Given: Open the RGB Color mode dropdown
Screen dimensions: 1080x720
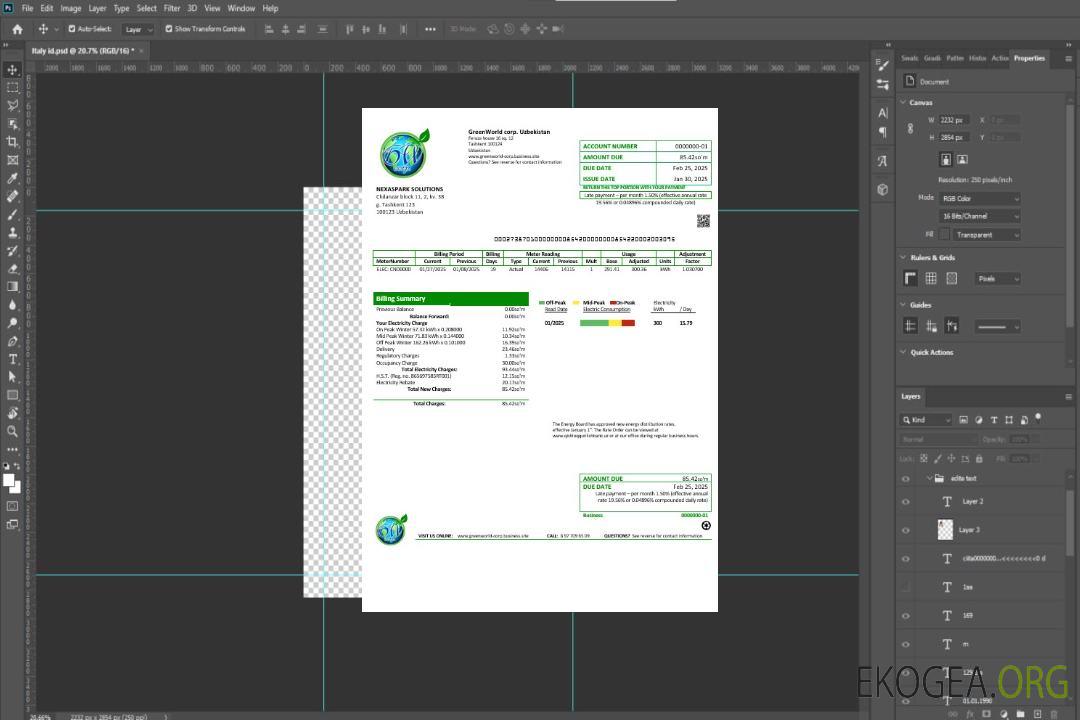Looking at the screenshot, I should pyautogui.click(x=980, y=198).
